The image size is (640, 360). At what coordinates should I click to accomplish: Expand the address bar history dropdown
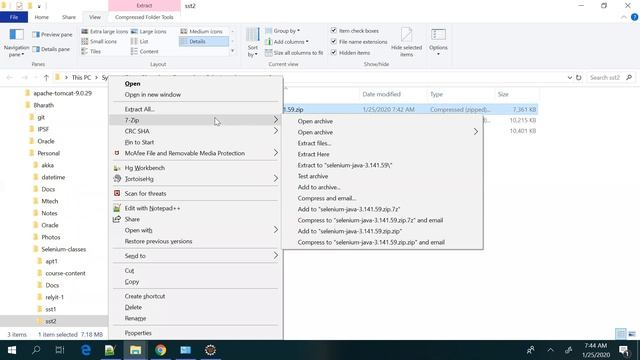[x=569, y=78]
